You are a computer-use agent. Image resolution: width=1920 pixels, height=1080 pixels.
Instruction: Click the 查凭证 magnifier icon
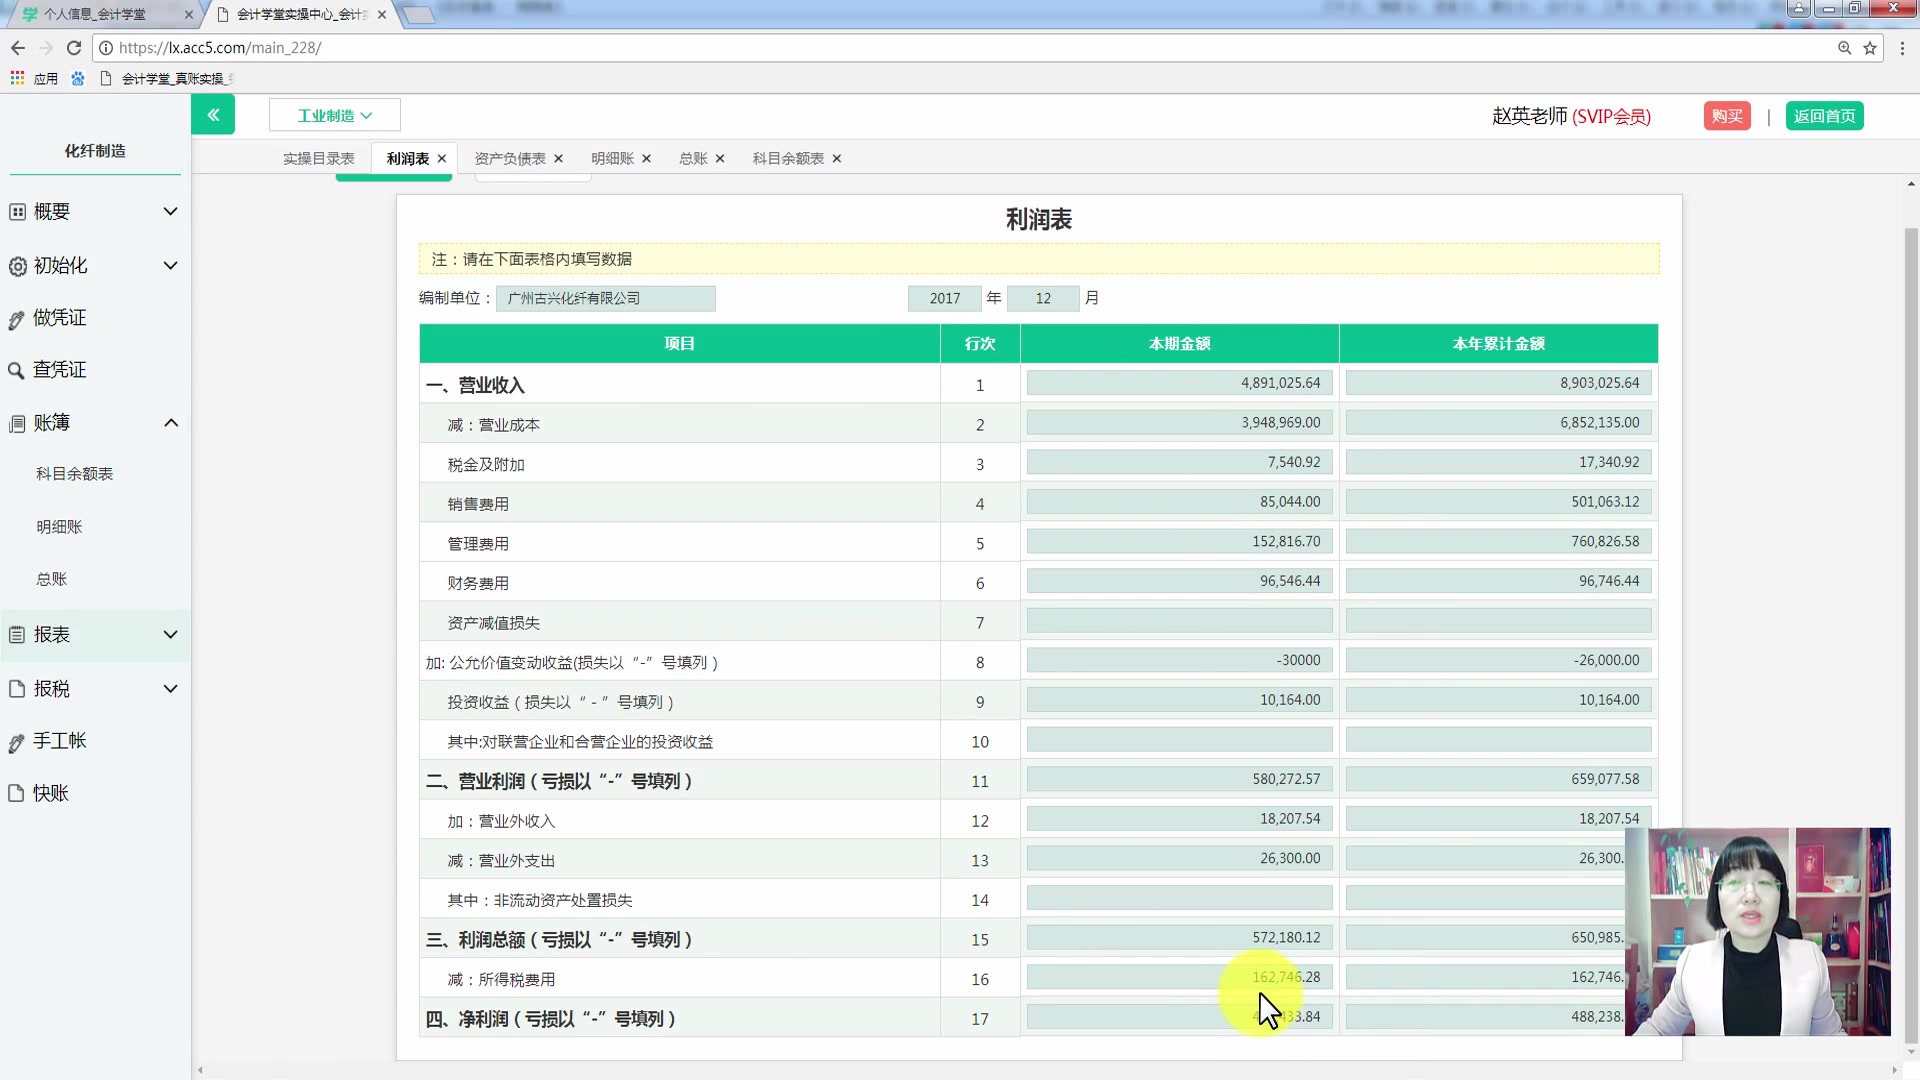click(16, 370)
